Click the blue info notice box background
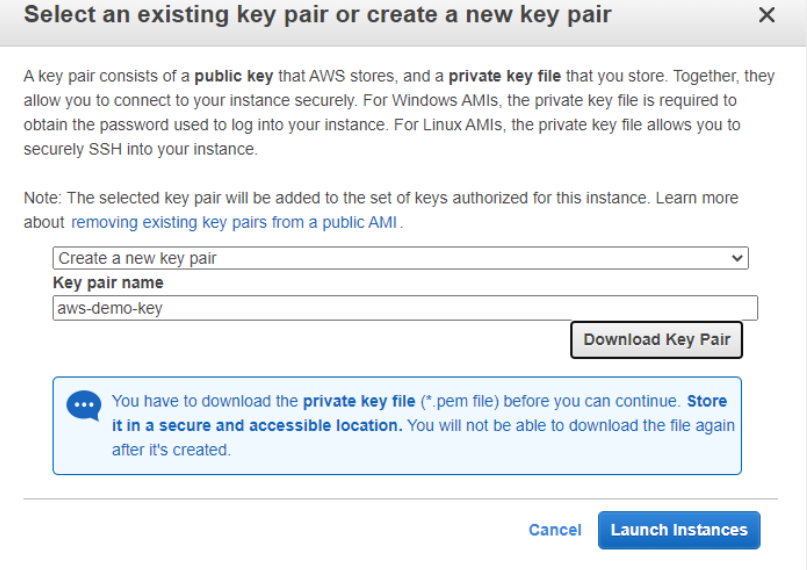Viewport: 807px width, 570px height. click(397, 425)
